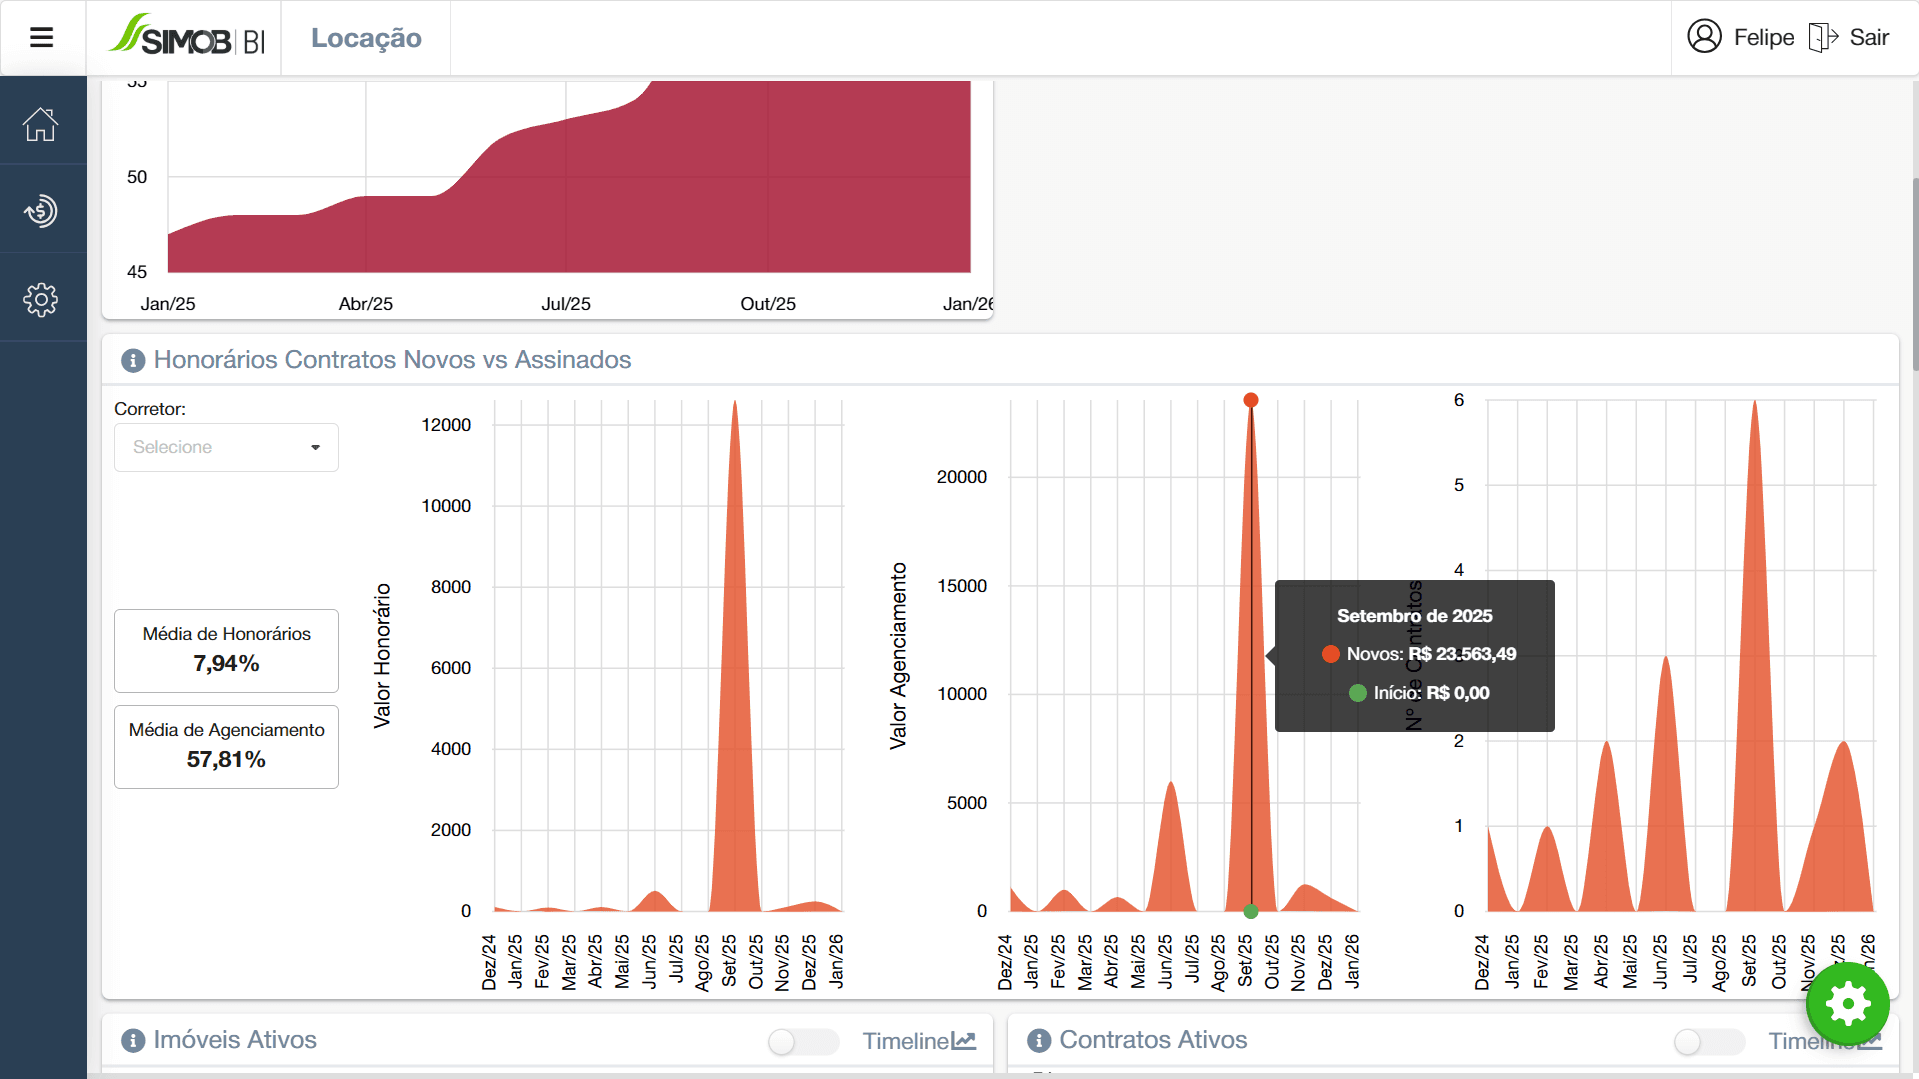1919x1079 pixels.
Task: Click the info icon beside Imóveis Ativos
Action: click(131, 1040)
